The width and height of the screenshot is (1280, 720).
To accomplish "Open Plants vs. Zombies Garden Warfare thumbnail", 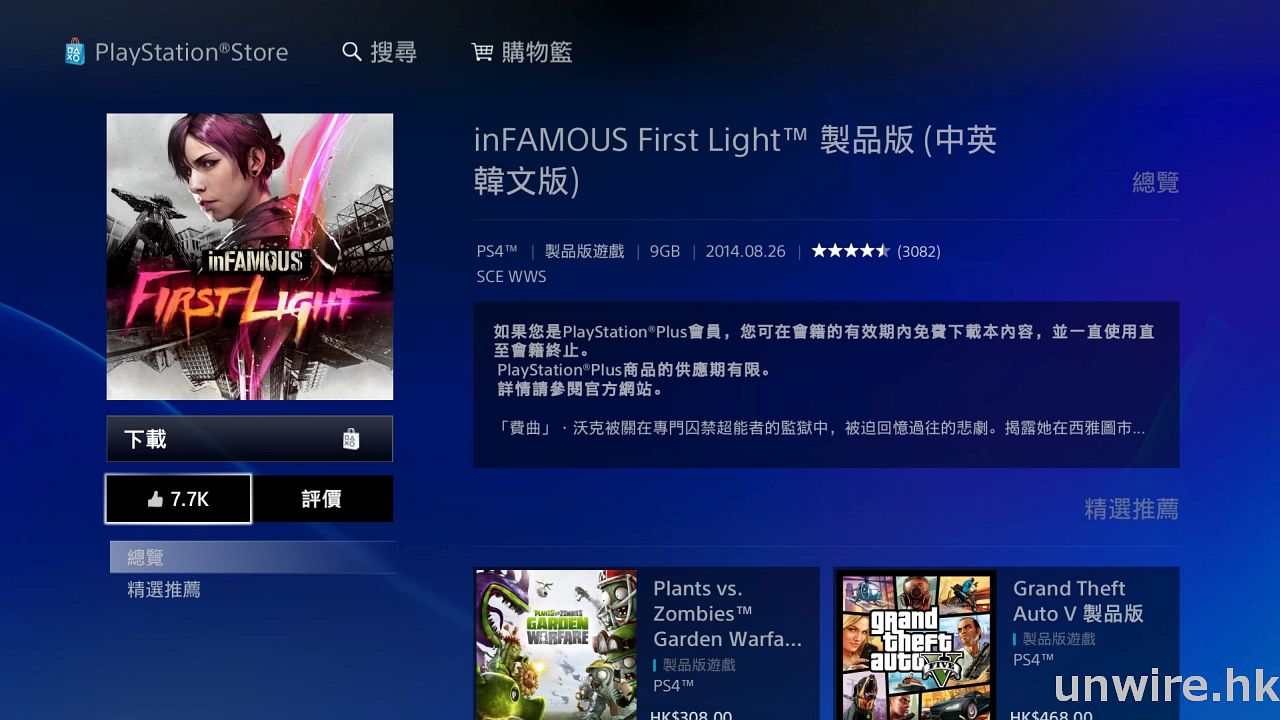I will (x=556, y=645).
